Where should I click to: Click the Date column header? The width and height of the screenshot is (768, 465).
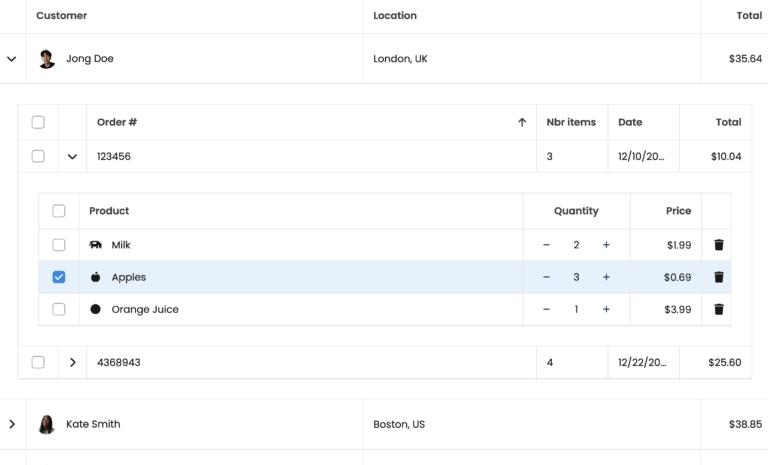point(630,122)
